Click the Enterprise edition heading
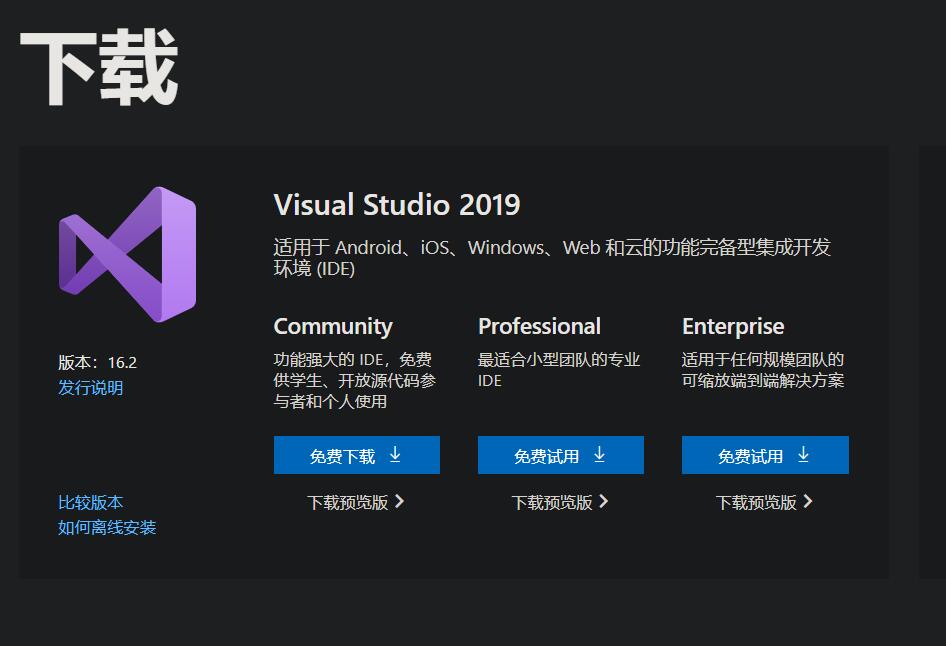The width and height of the screenshot is (946, 646). pyautogui.click(x=733, y=326)
